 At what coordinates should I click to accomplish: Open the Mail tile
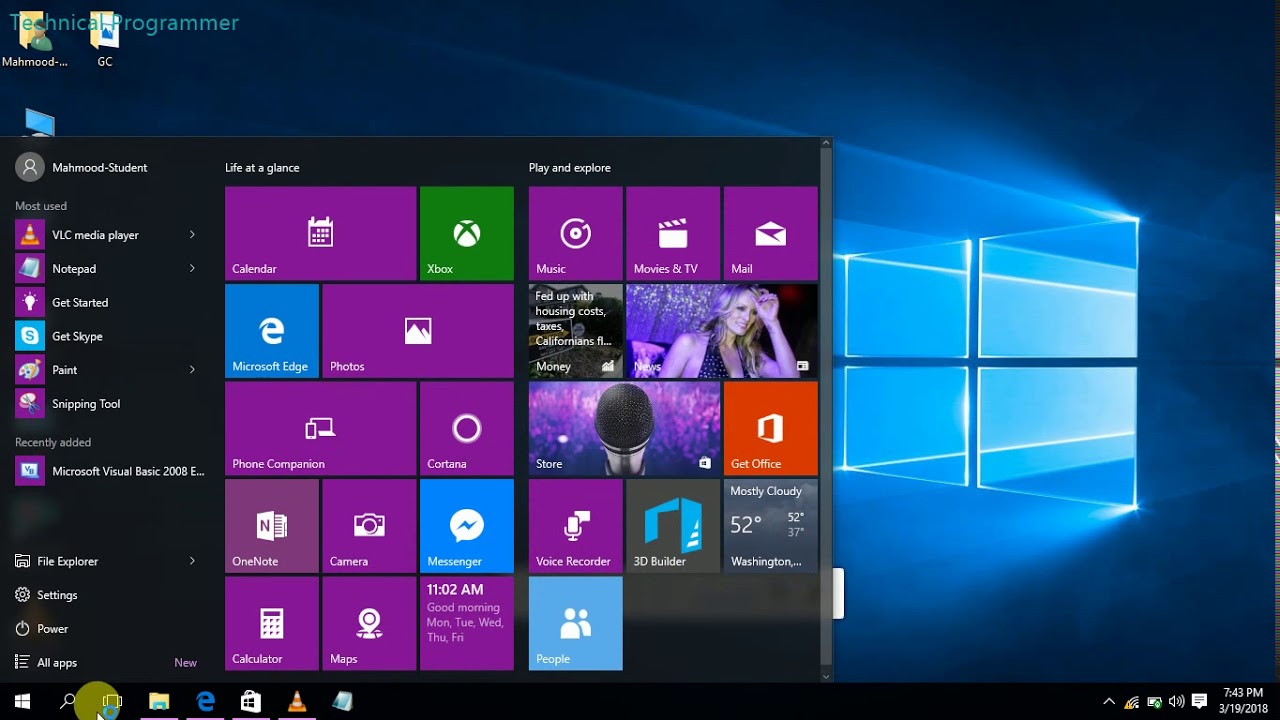pyautogui.click(x=771, y=233)
